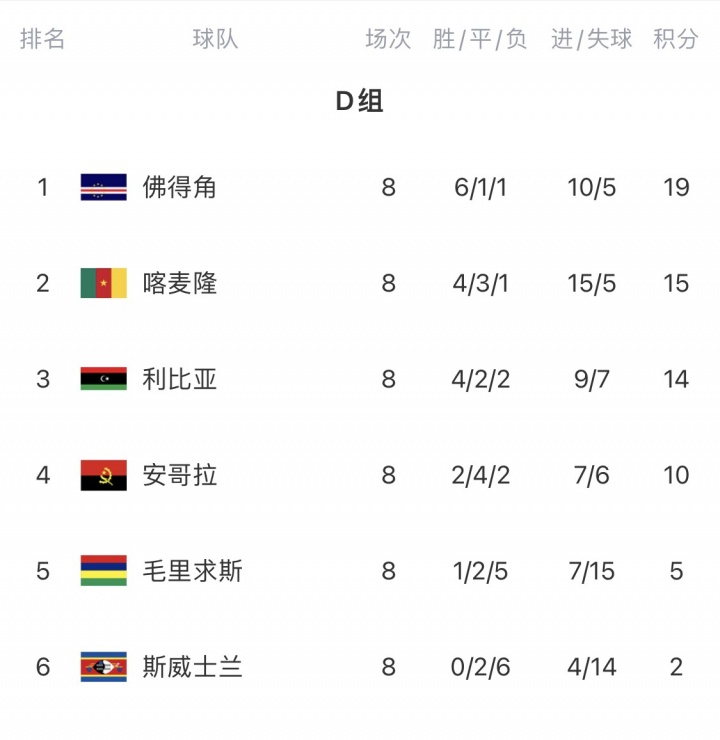Image resolution: width=720 pixels, height=740 pixels.
Task: Click the 胜/平/负 column header
Action: point(480,39)
